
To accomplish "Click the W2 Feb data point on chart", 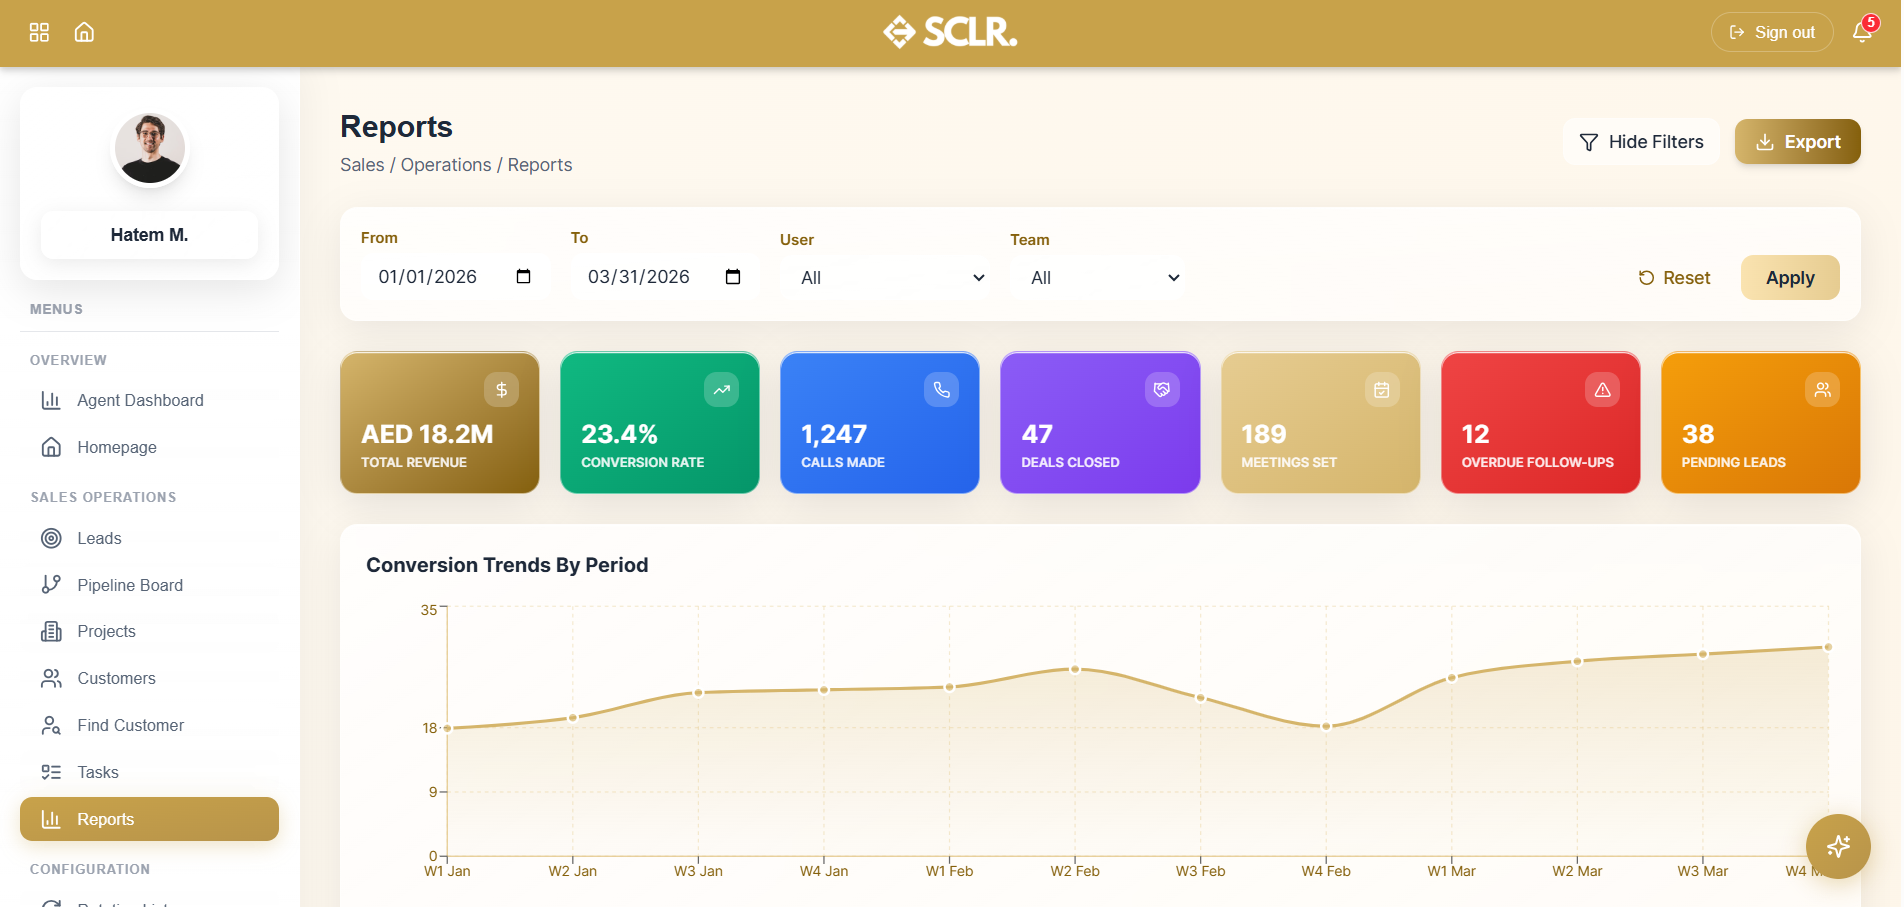I will (x=1075, y=669).
